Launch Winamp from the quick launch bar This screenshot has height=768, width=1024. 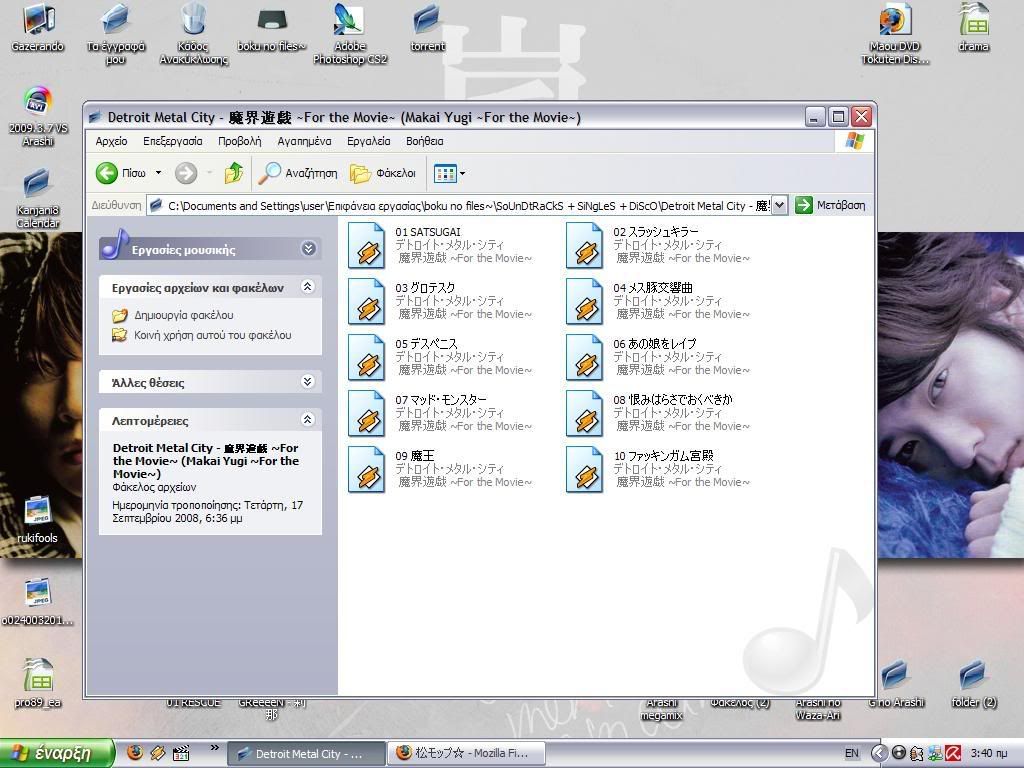[157, 753]
